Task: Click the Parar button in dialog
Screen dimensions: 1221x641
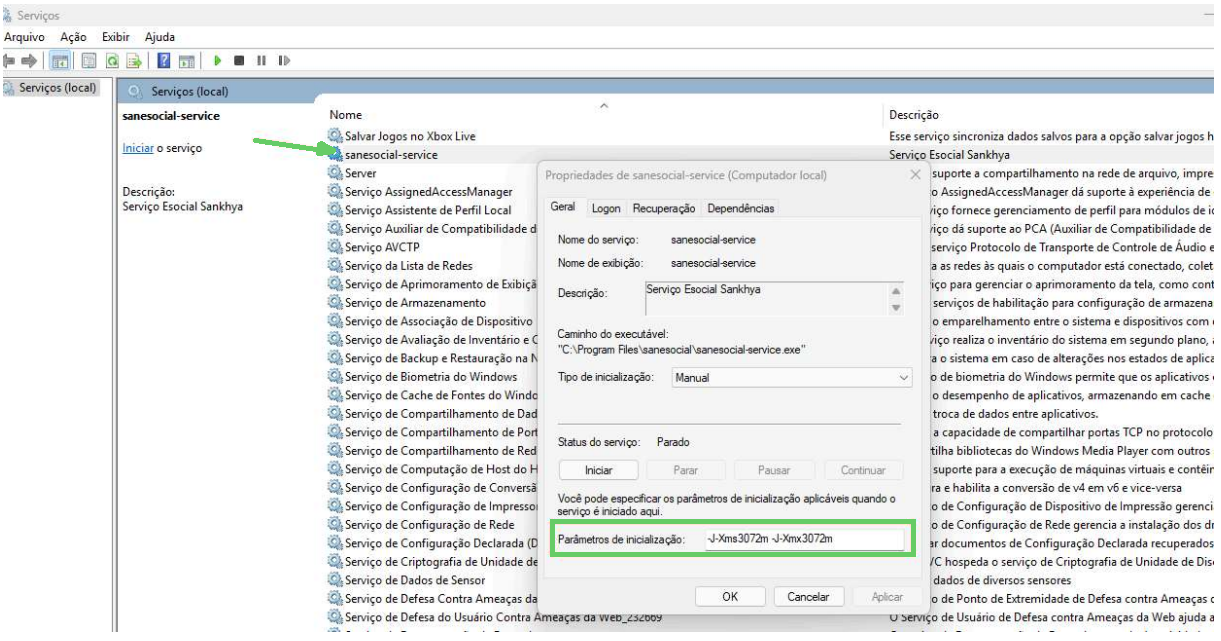Action: (686, 470)
